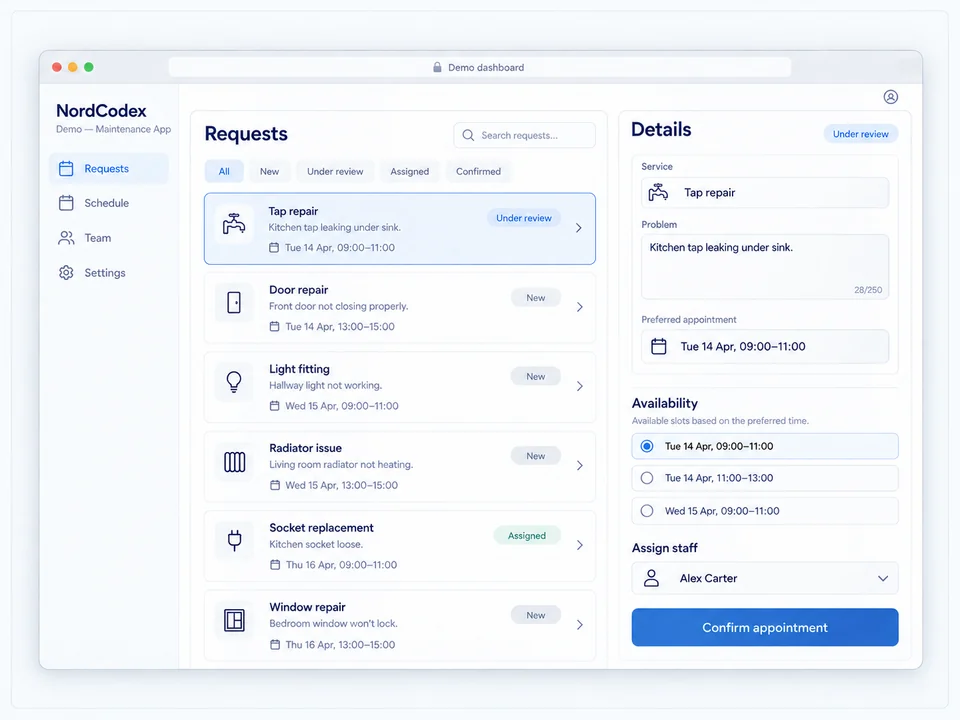Click the person icon in Assign staff field

click(651, 578)
